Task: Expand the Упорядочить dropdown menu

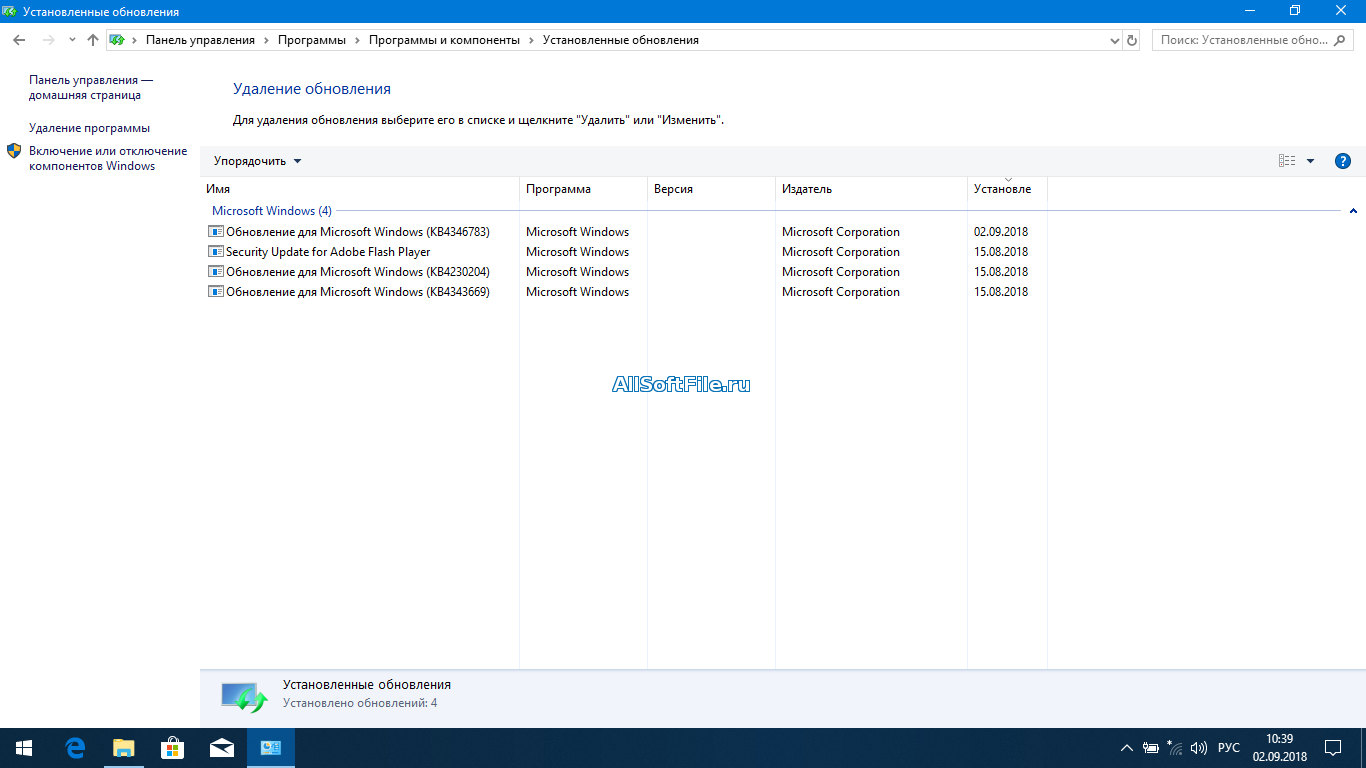Action: (x=257, y=161)
